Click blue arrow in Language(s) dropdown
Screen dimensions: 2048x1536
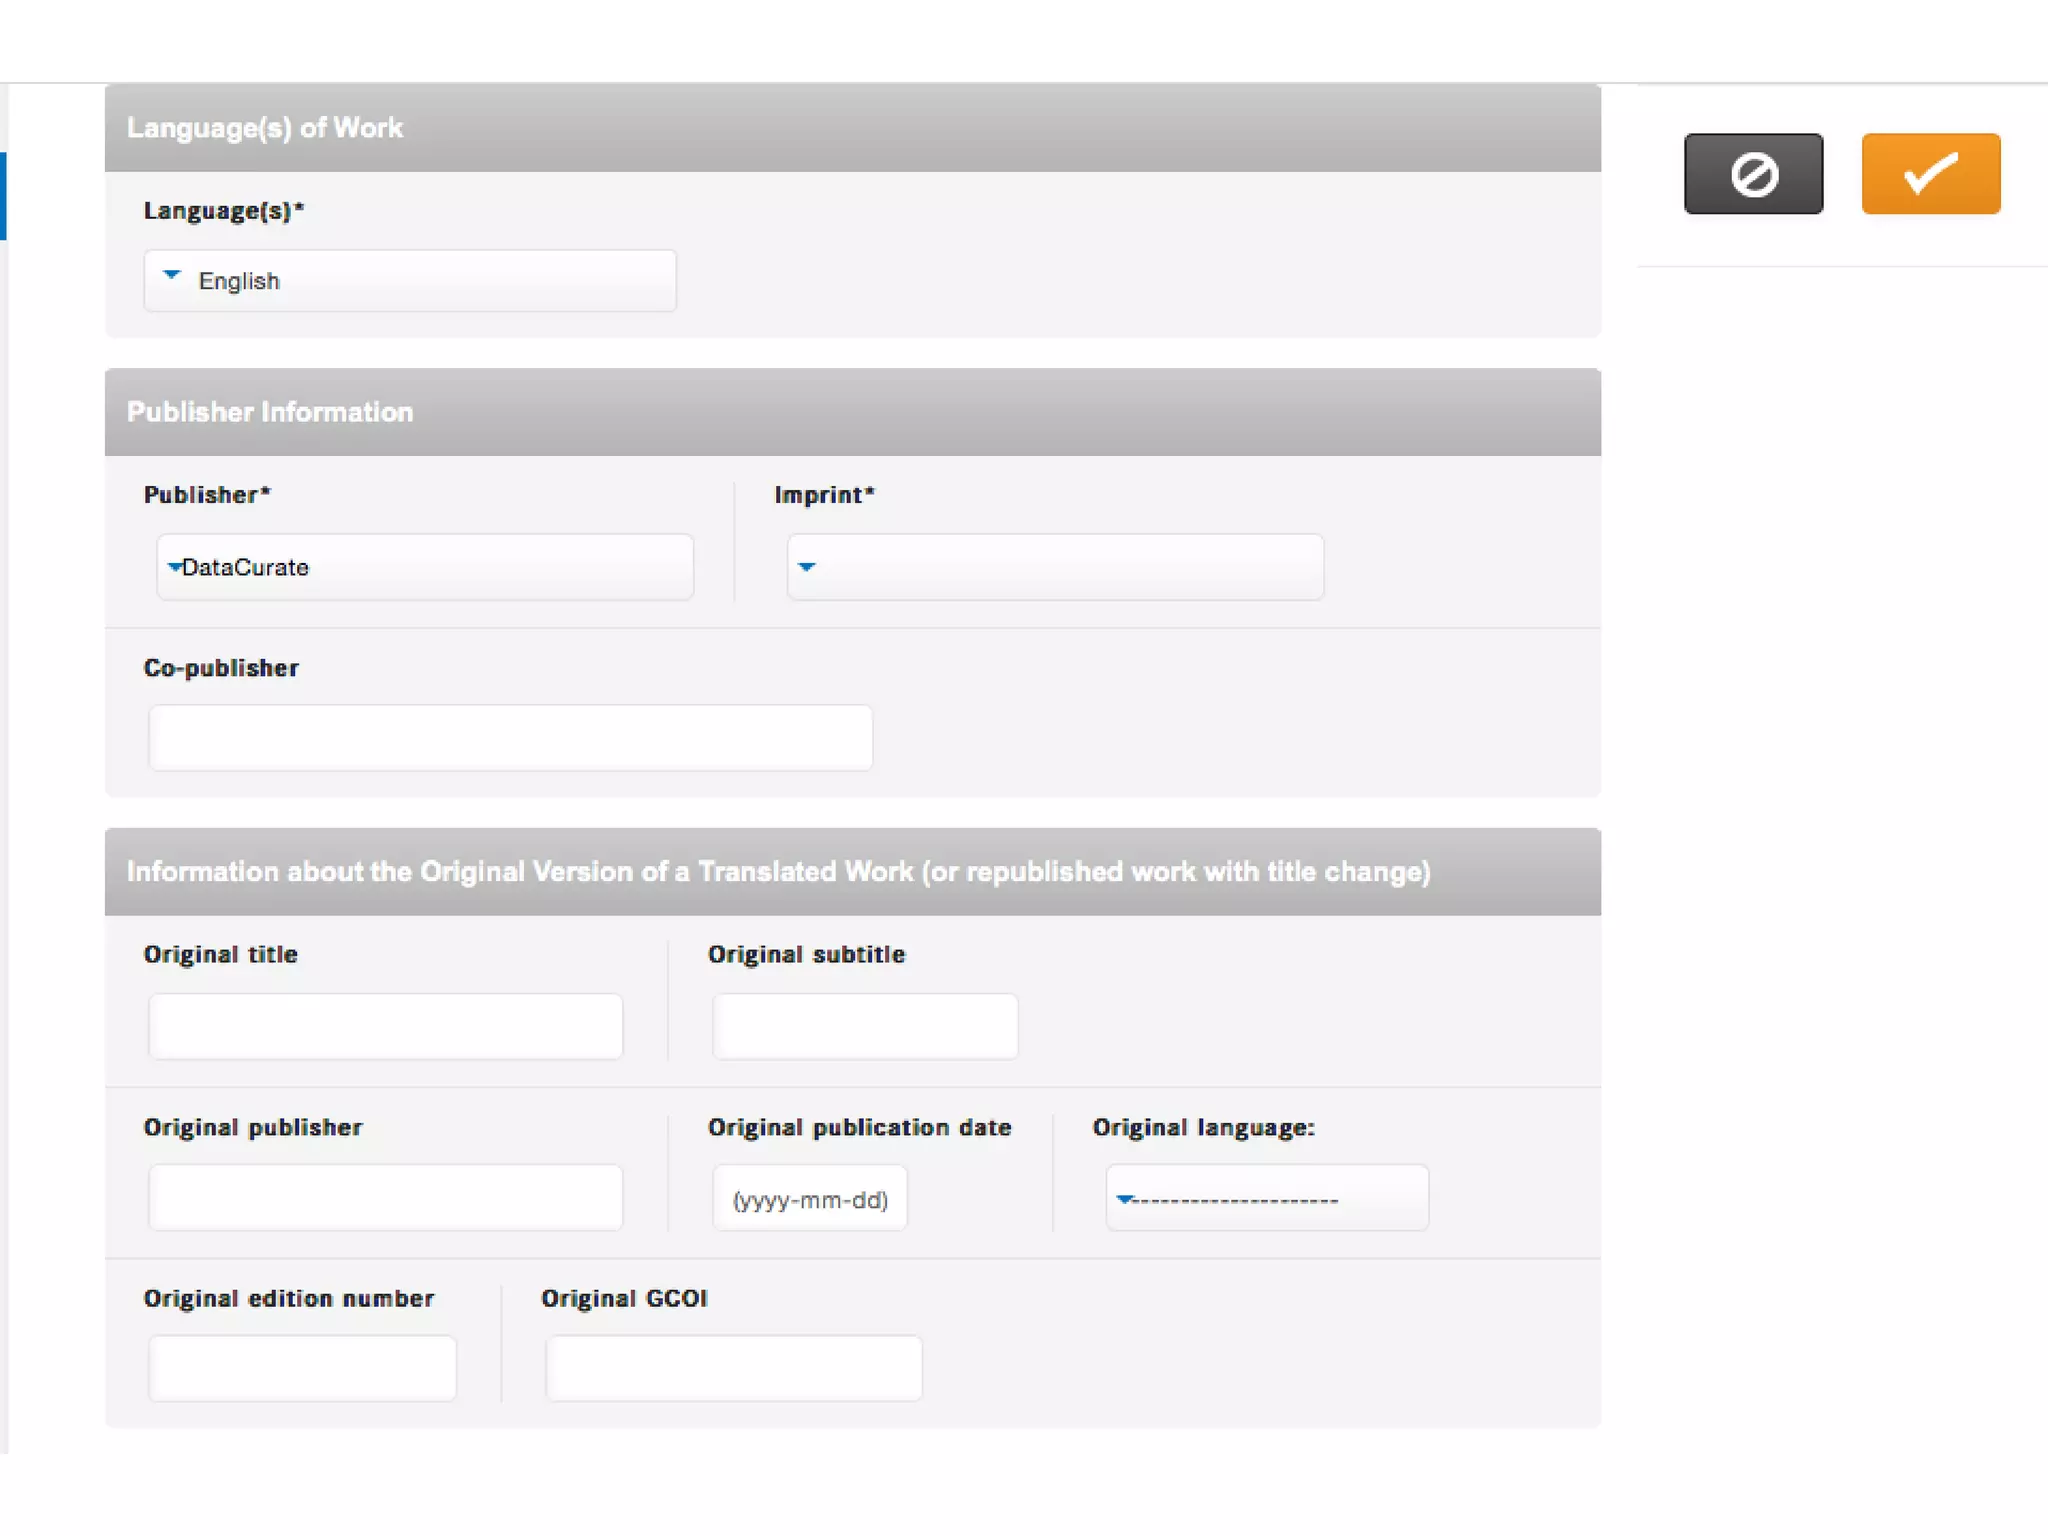point(172,274)
